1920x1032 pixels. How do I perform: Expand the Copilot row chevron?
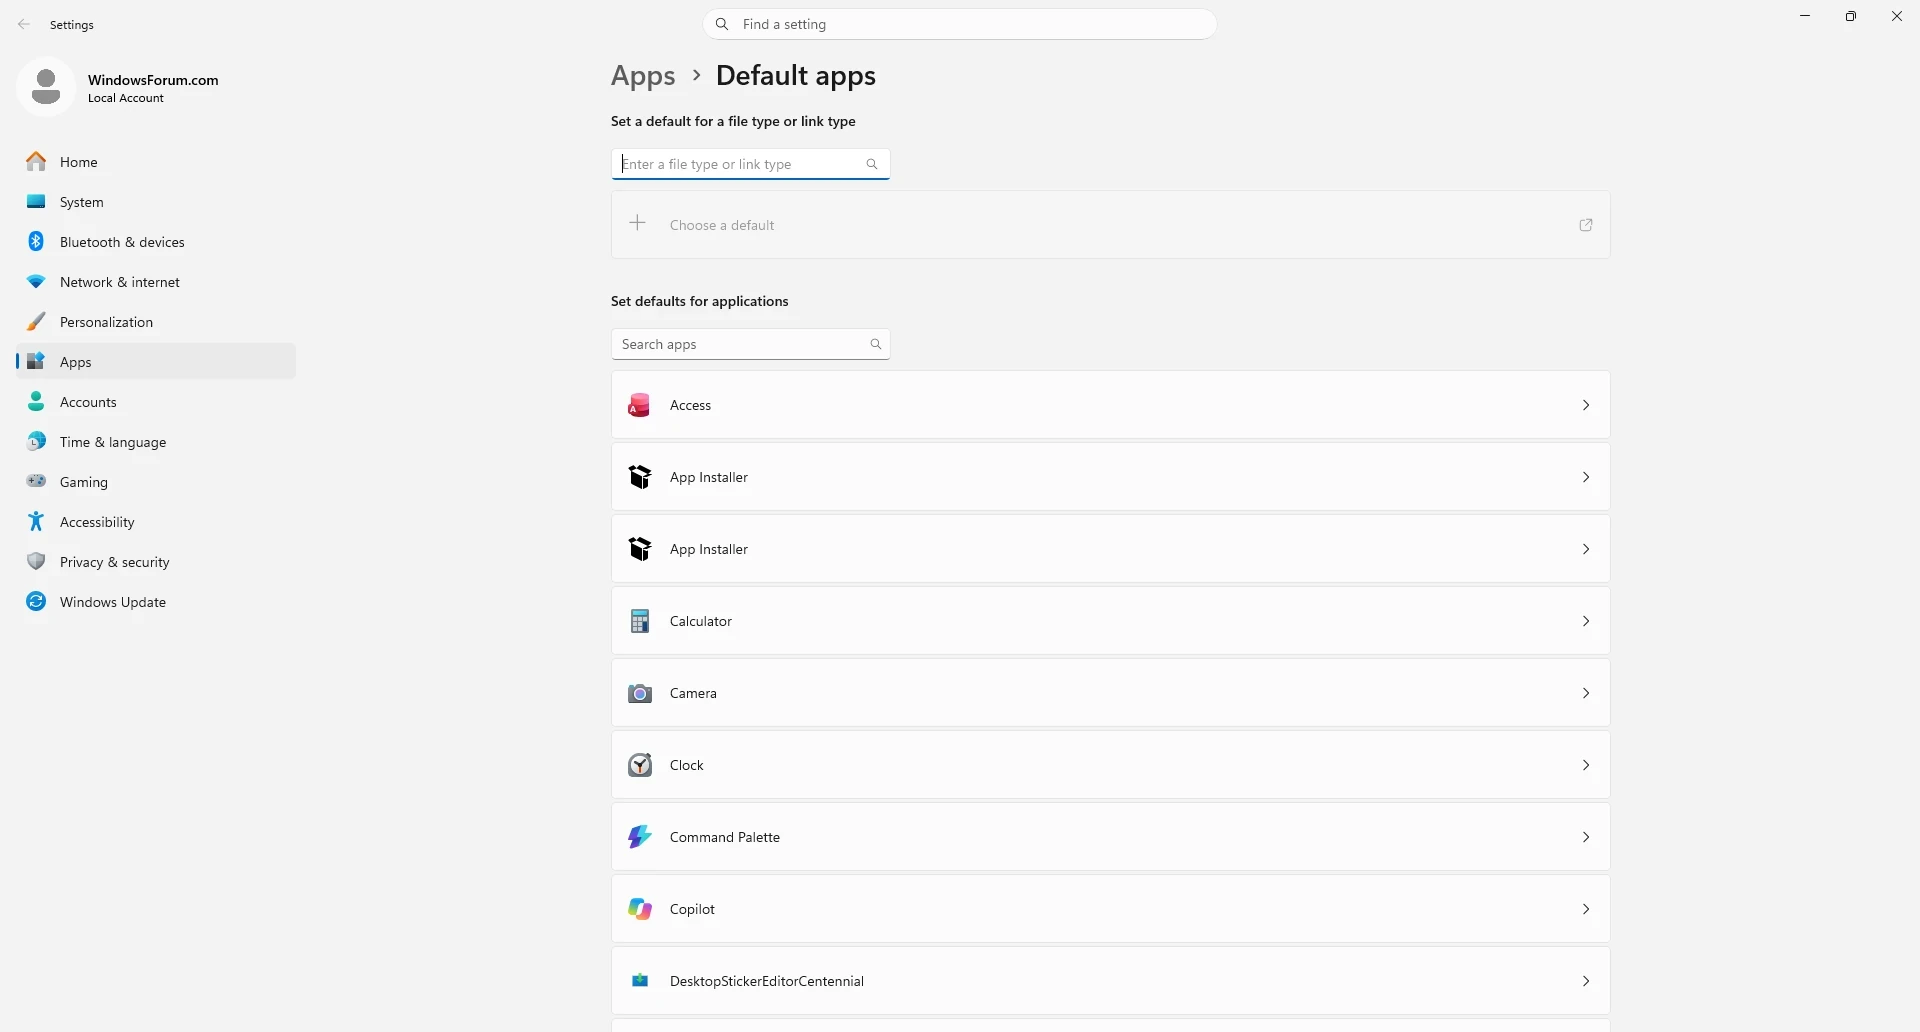(x=1586, y=909)
